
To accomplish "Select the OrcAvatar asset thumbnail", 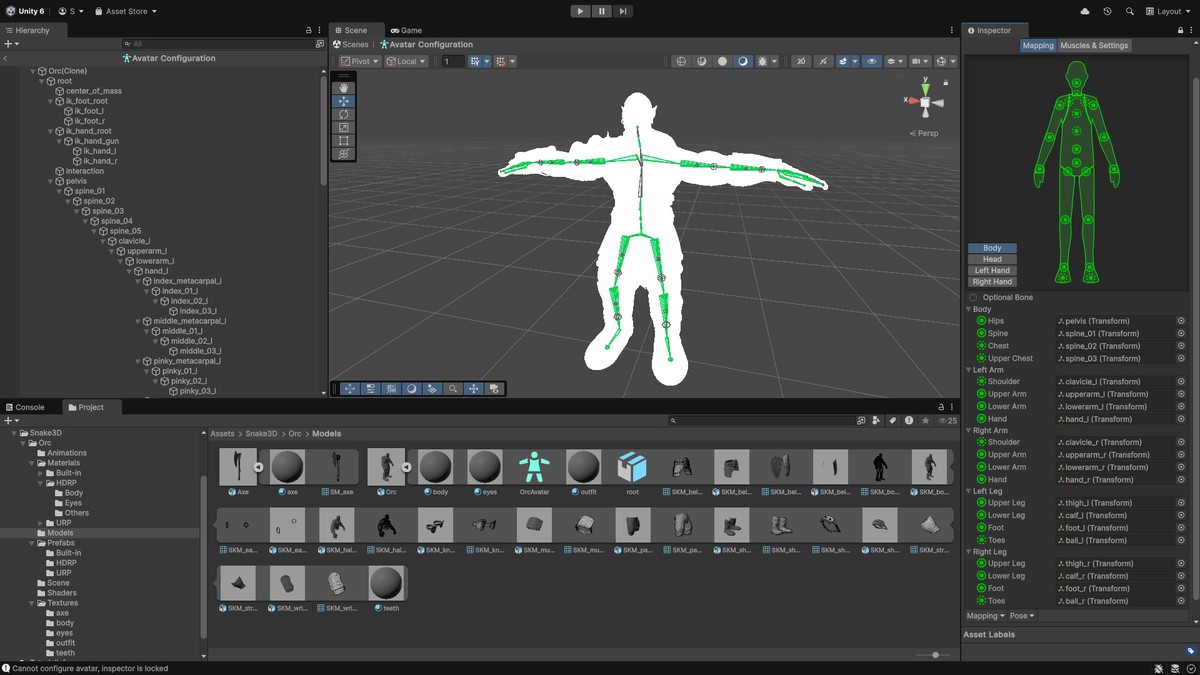I will click(x=534, y=467).
